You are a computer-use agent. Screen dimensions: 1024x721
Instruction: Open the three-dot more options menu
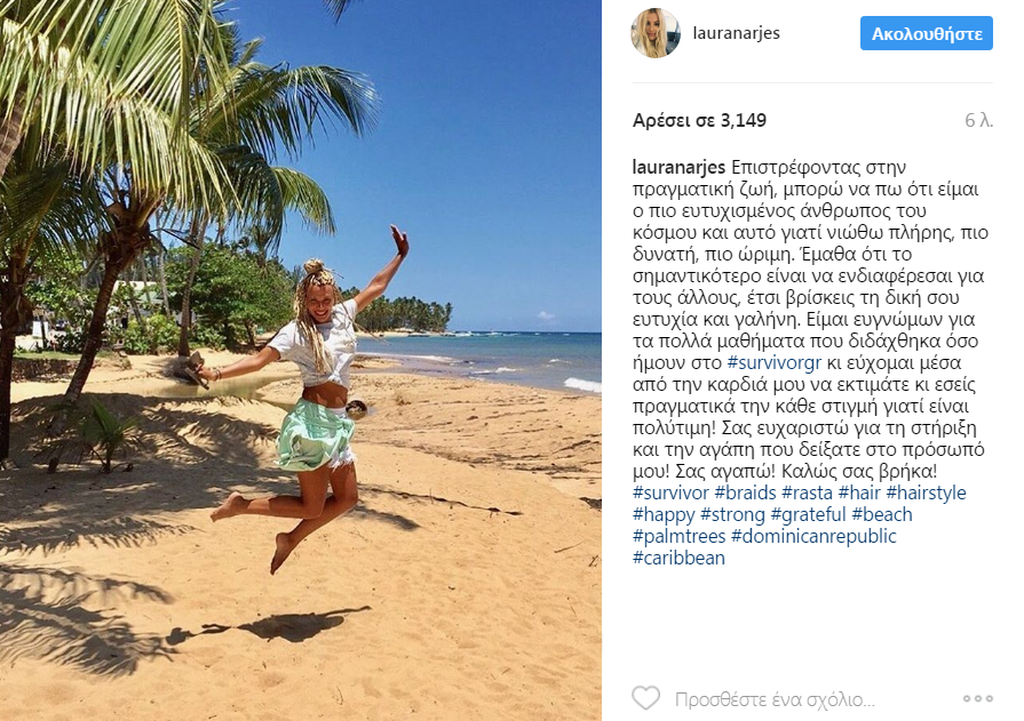[978, 698]
